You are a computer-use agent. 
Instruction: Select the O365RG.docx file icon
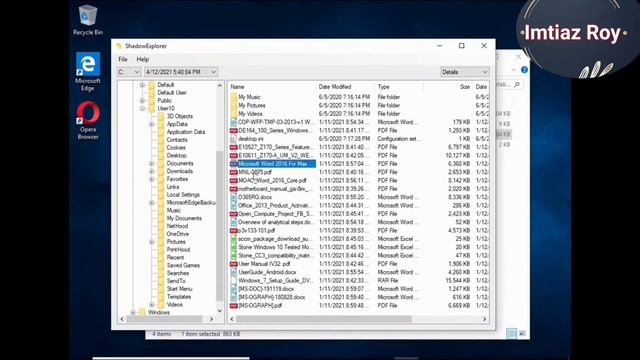click(x=233, y=197)
